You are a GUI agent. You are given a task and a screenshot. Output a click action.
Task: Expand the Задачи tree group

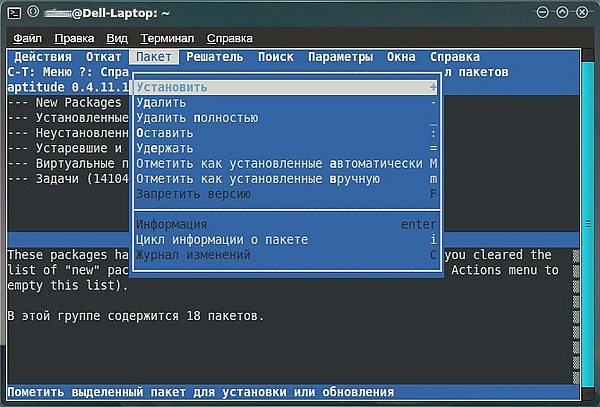point(66,178)
